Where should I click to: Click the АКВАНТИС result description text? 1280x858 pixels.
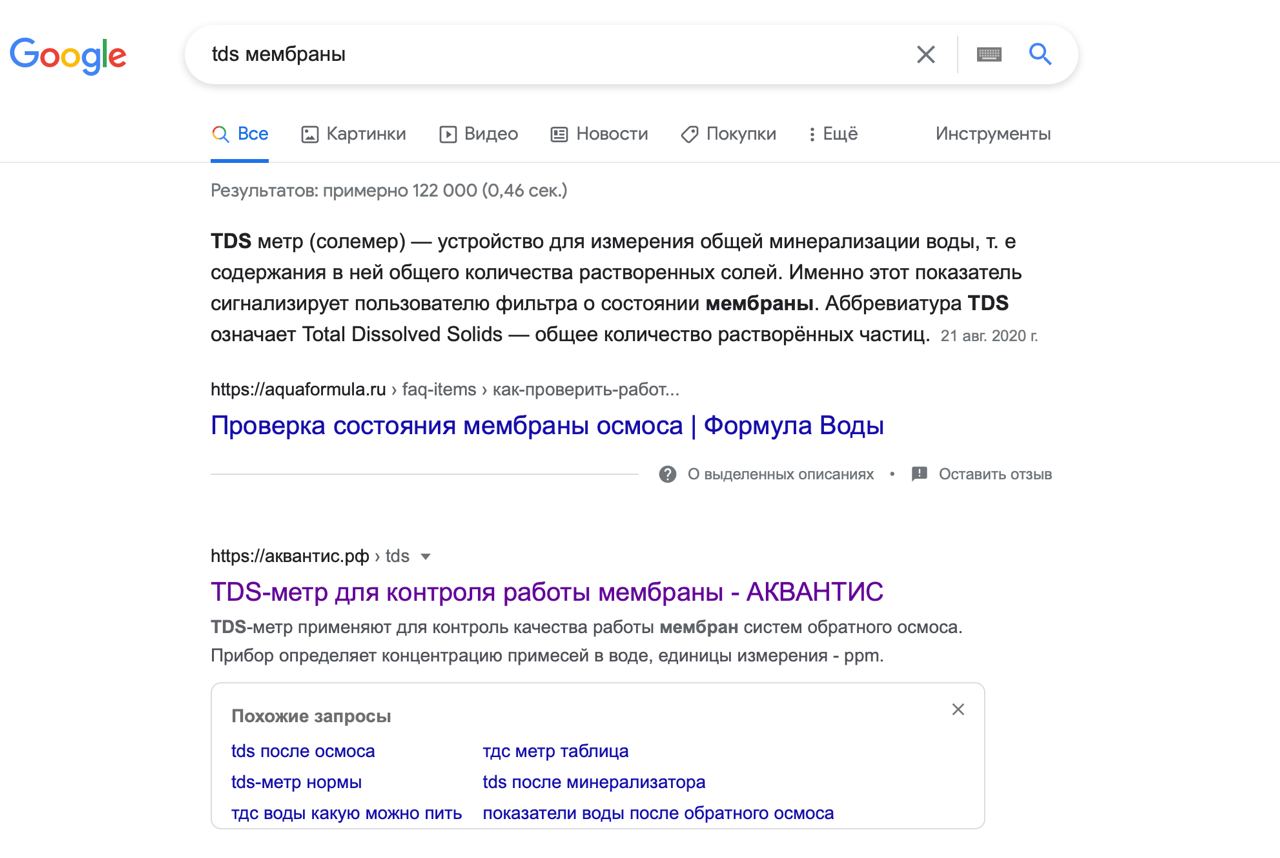(x=586, y=642)
